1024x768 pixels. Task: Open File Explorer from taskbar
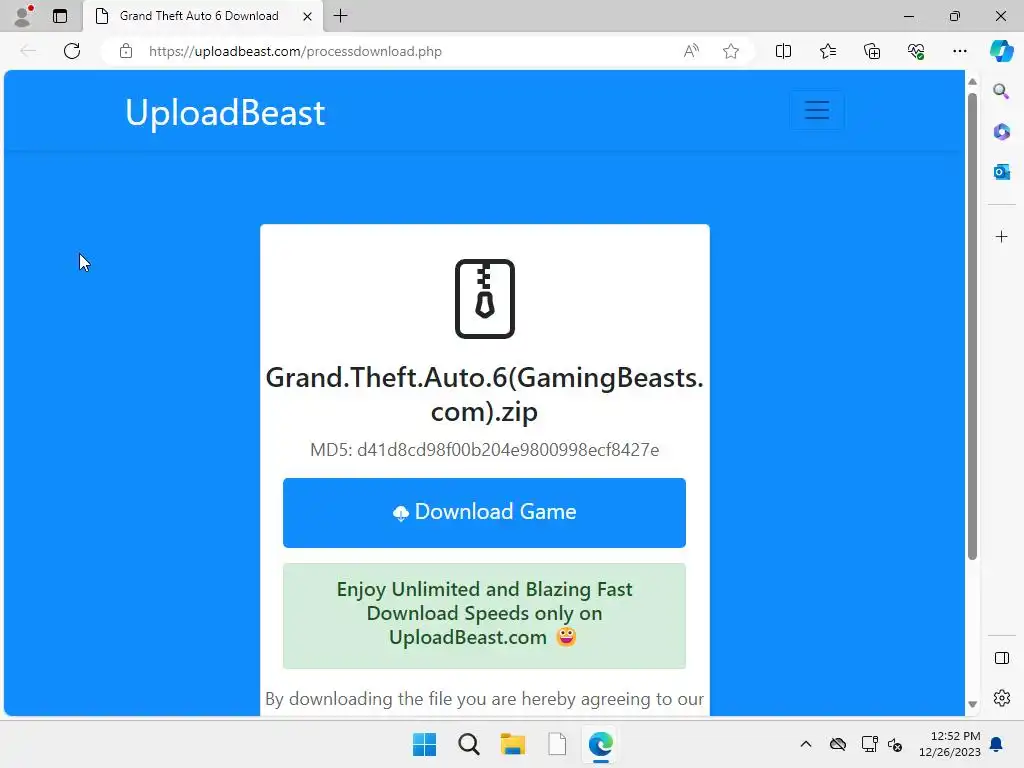click(x=513, y=744)
